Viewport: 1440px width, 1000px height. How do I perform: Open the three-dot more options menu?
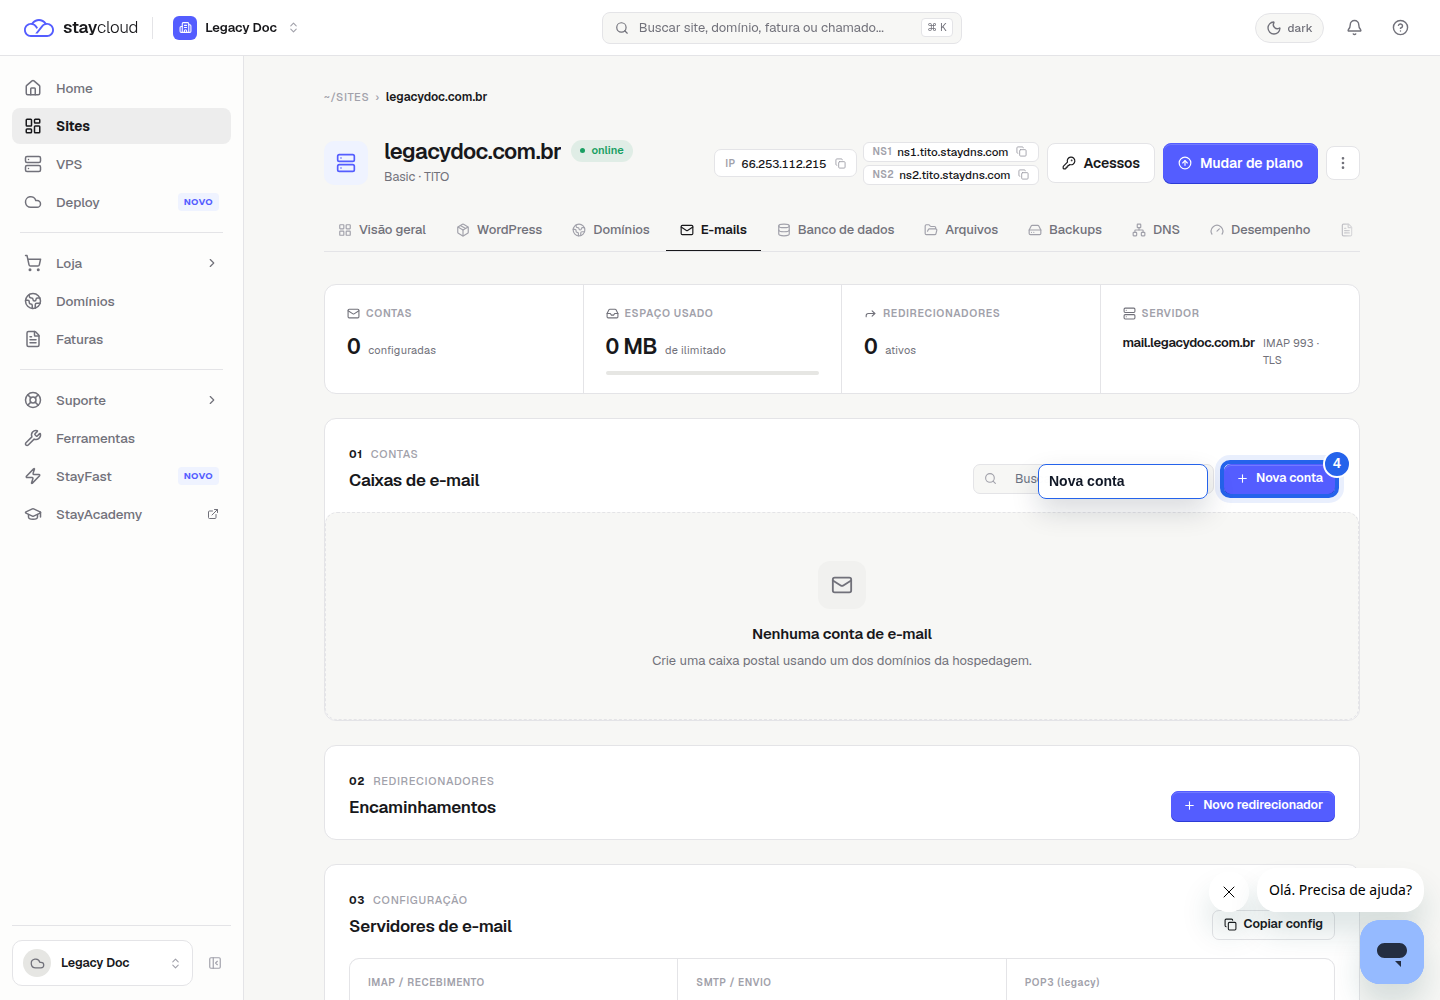click(x=1343, y=163)
